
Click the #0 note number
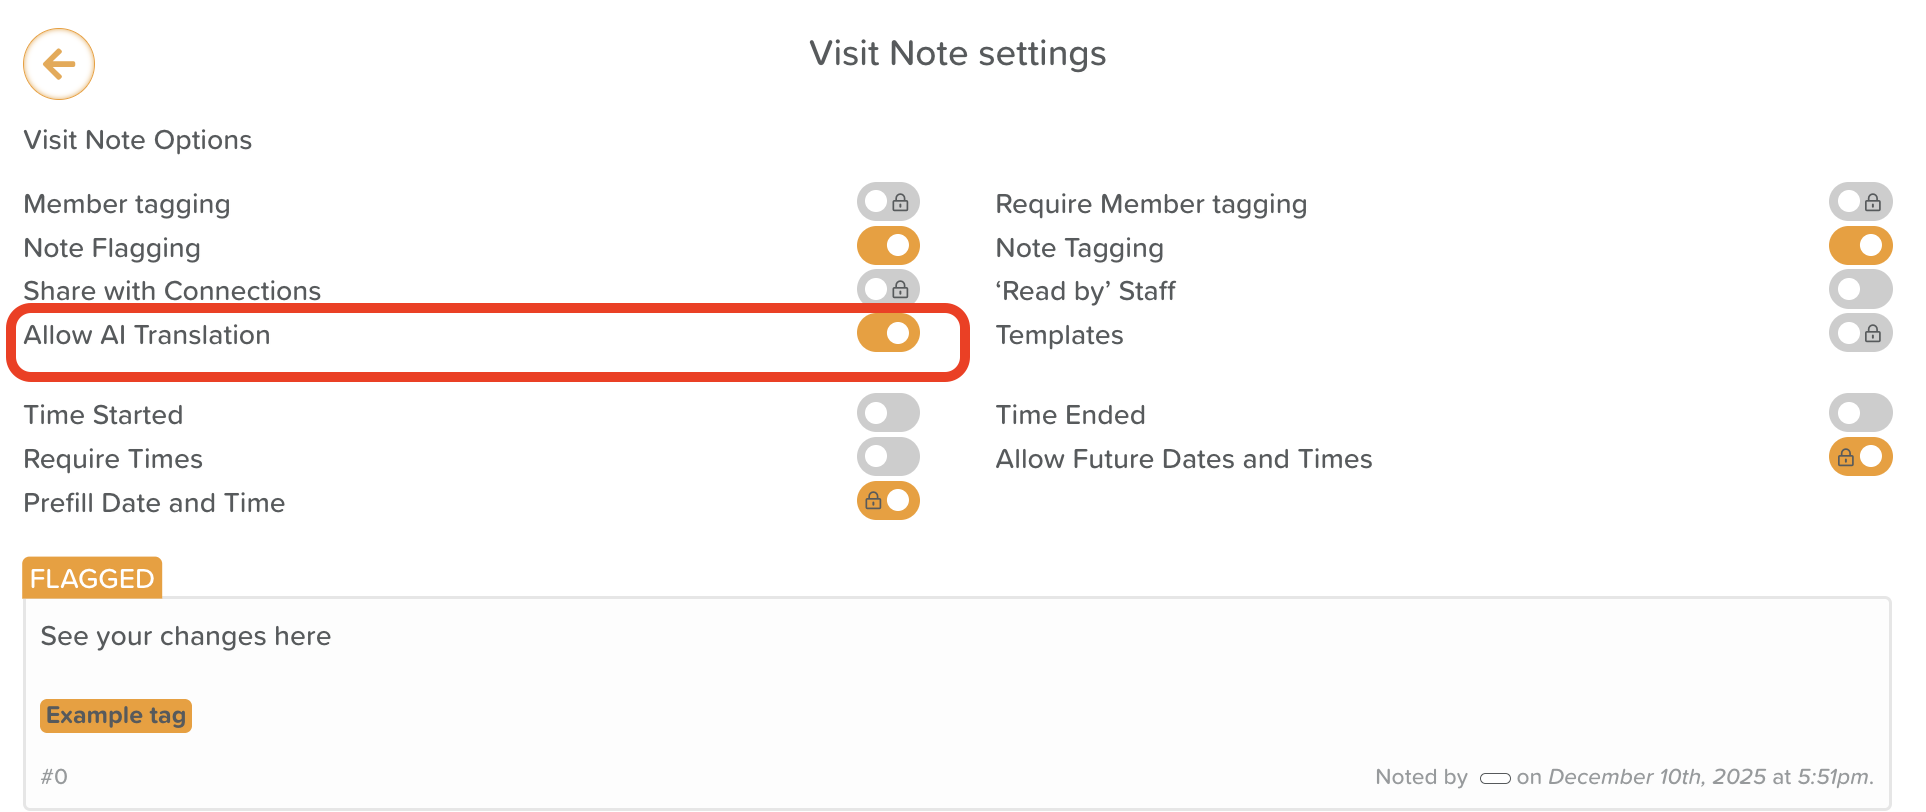point(54,777)
